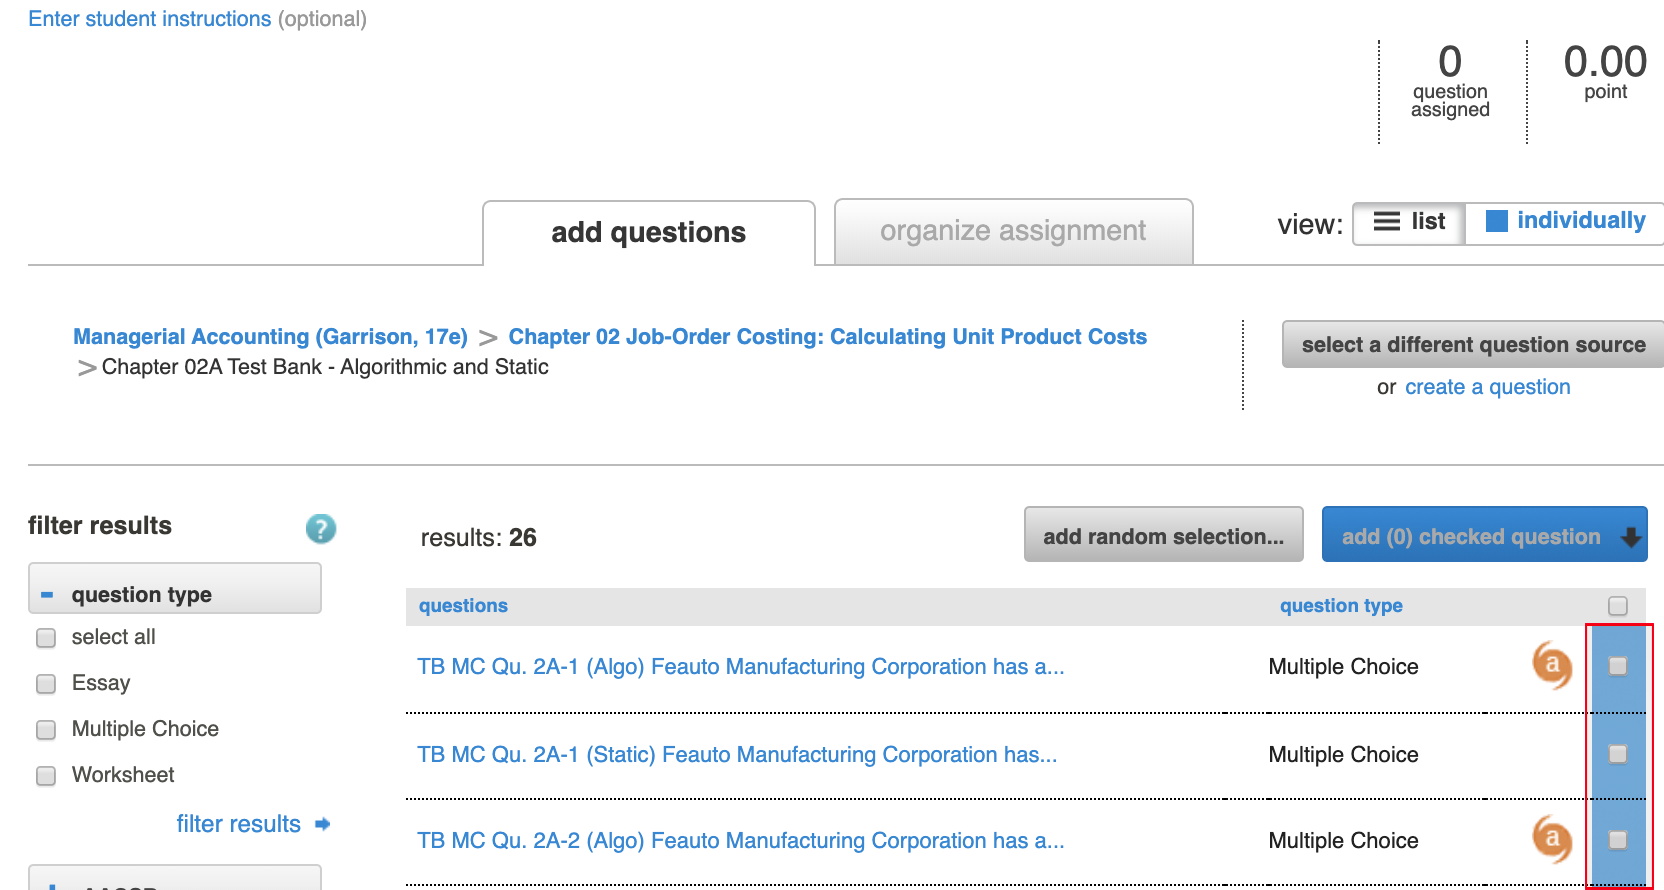The height and width of the screenshot is (890, 1664).
Task: Open the create a question link
Action: coord(1487,388)
